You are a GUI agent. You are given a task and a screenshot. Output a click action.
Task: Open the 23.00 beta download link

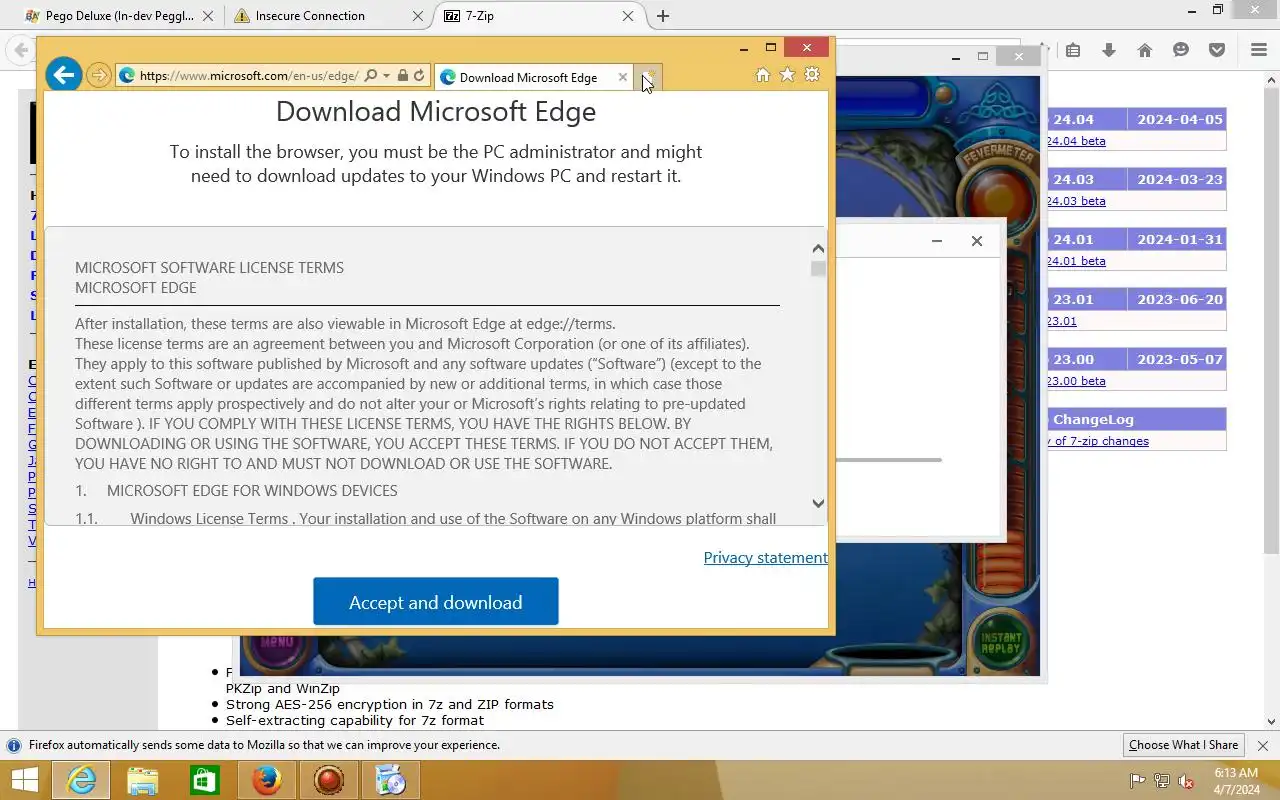tap(1076, 381)
